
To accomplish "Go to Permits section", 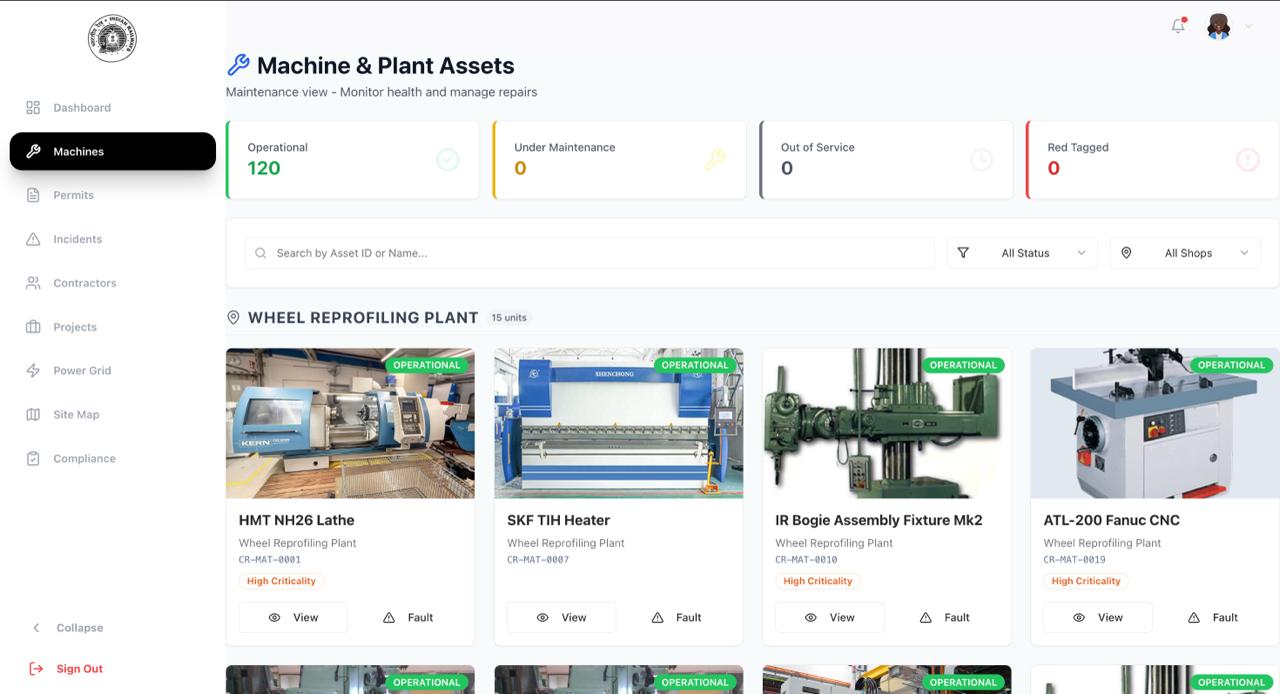I will pyautogui.click(x=112, y=195).
